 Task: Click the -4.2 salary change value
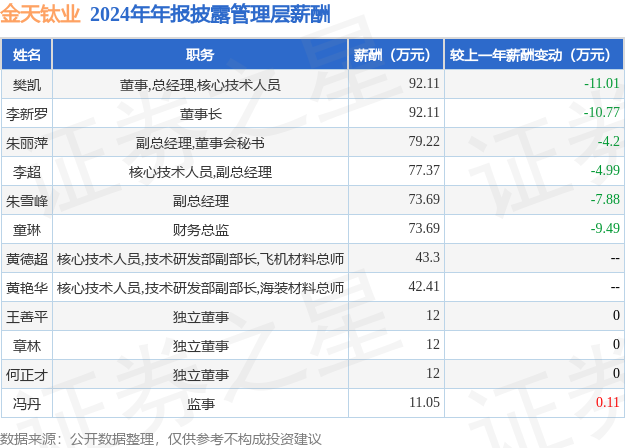(608, 141)
